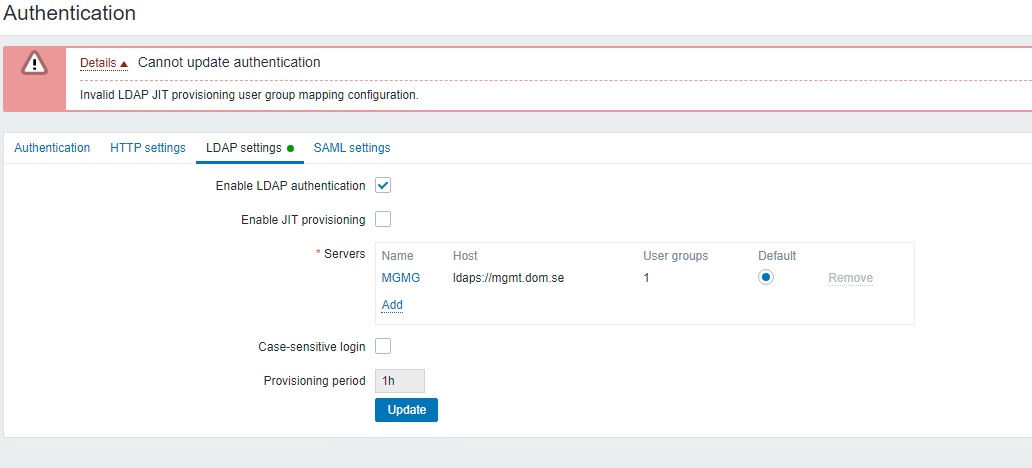1032x468 pixels.
Task: Open the HTTP settings tab
Action: 148,148
